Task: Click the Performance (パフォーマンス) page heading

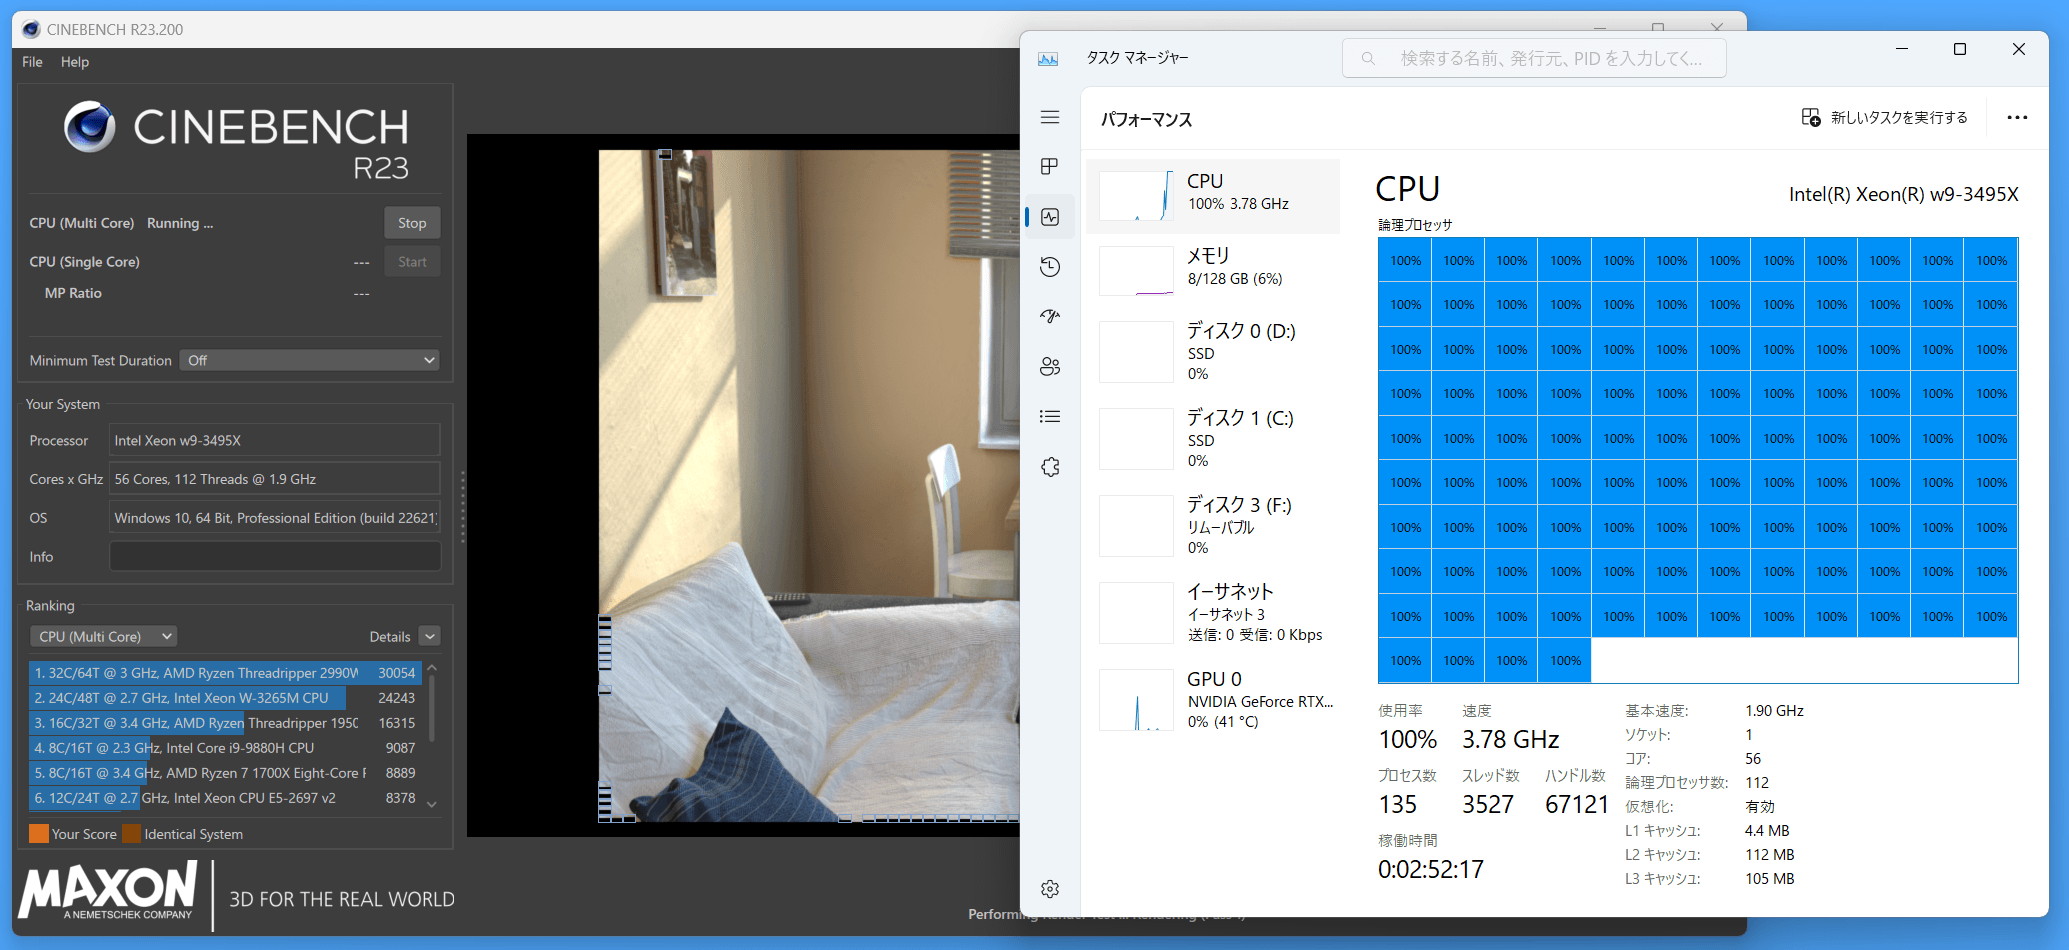Action: (x=1146, y=120)
